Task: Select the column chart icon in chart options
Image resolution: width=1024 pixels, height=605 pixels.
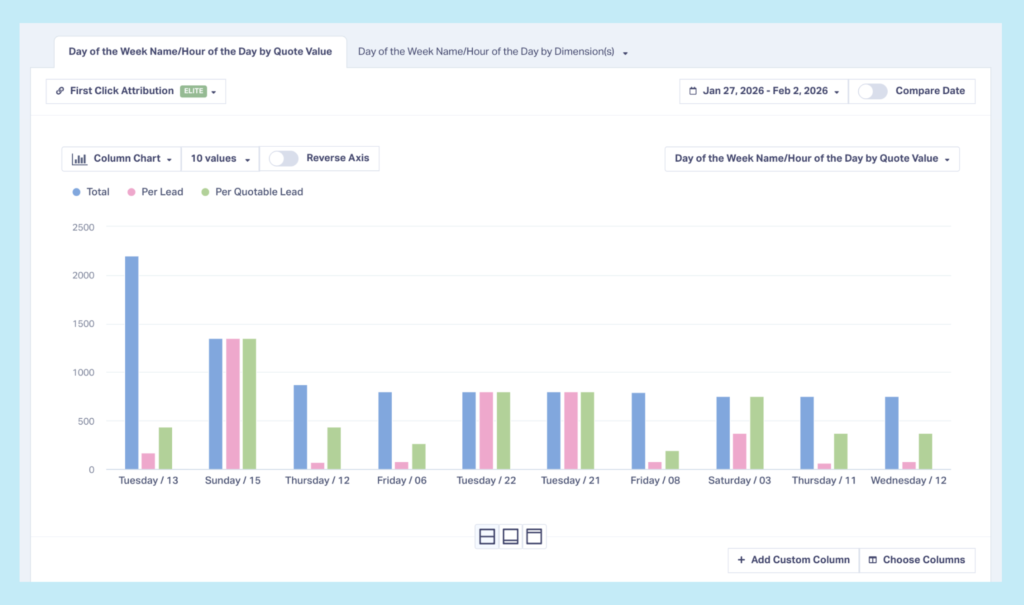Action: tap(79, 158)
